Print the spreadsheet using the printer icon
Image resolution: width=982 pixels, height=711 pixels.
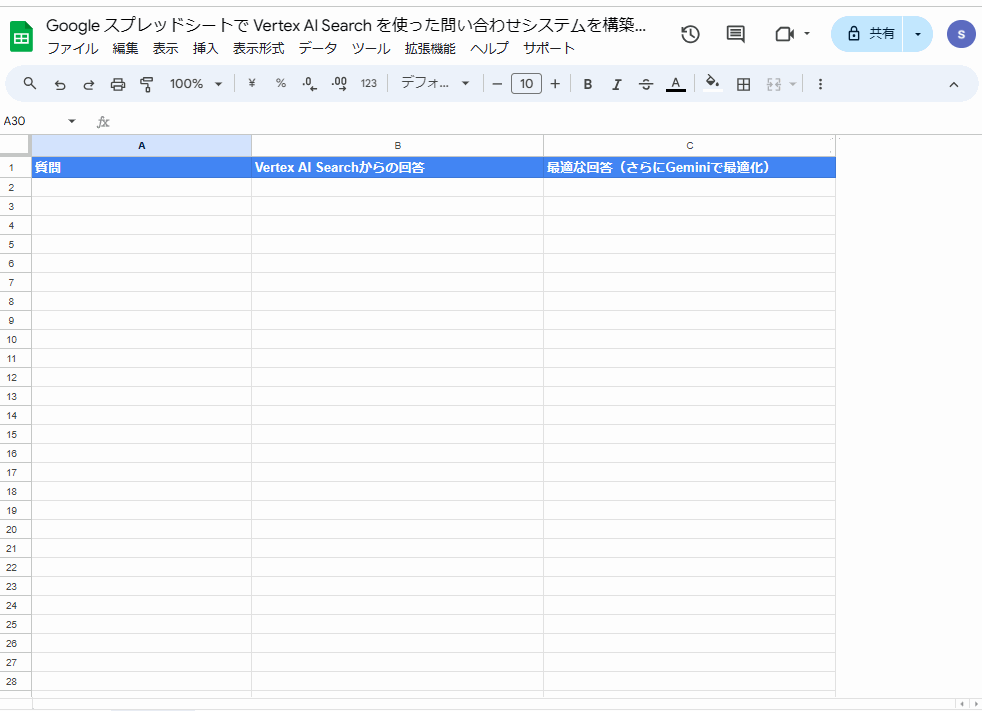tap(118, 84)
